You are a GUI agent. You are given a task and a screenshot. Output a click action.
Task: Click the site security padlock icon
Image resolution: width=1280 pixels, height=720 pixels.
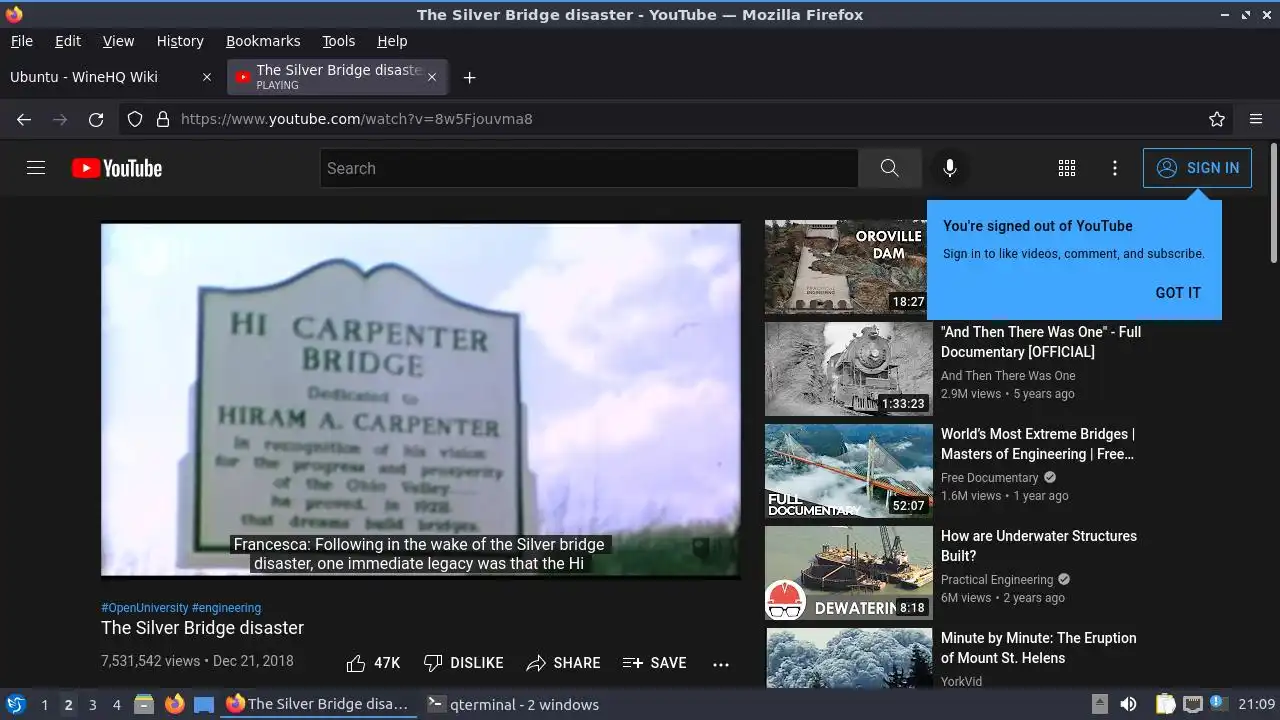163,119
